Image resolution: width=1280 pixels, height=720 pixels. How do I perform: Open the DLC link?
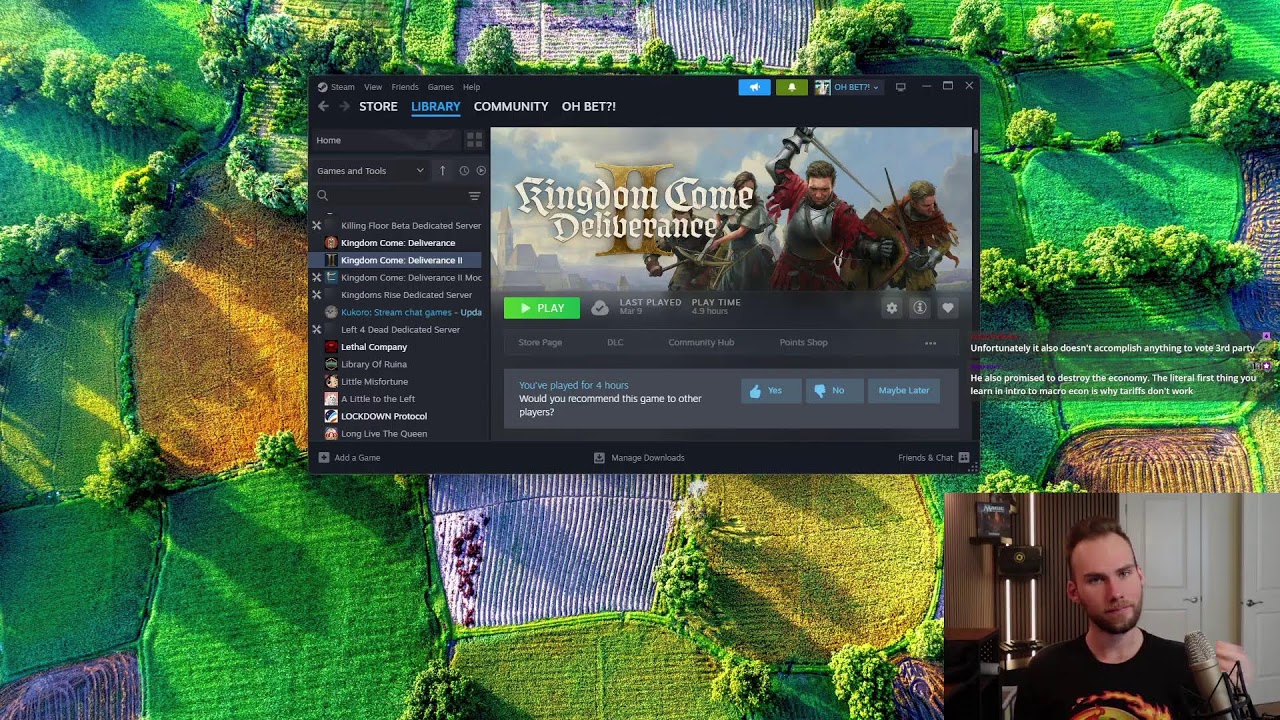coord(615,343)
